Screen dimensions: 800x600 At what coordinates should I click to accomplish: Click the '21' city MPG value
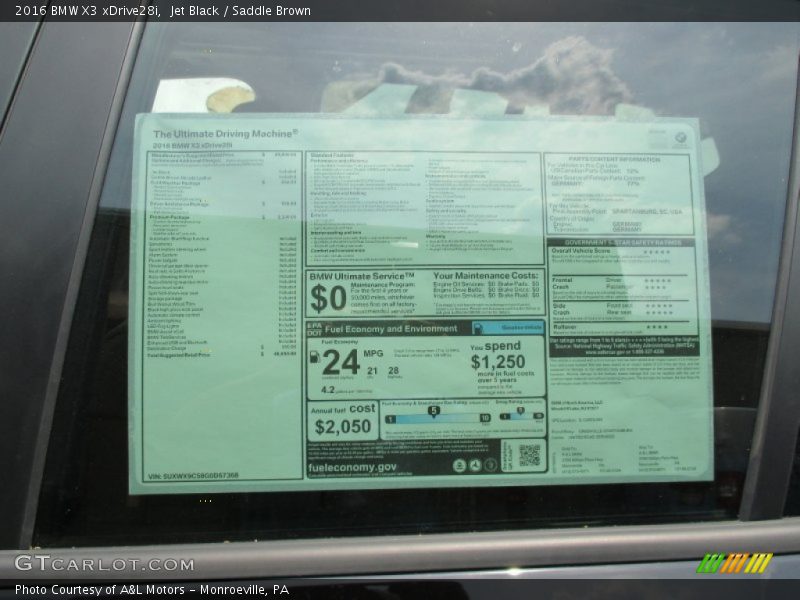(372, 371)
